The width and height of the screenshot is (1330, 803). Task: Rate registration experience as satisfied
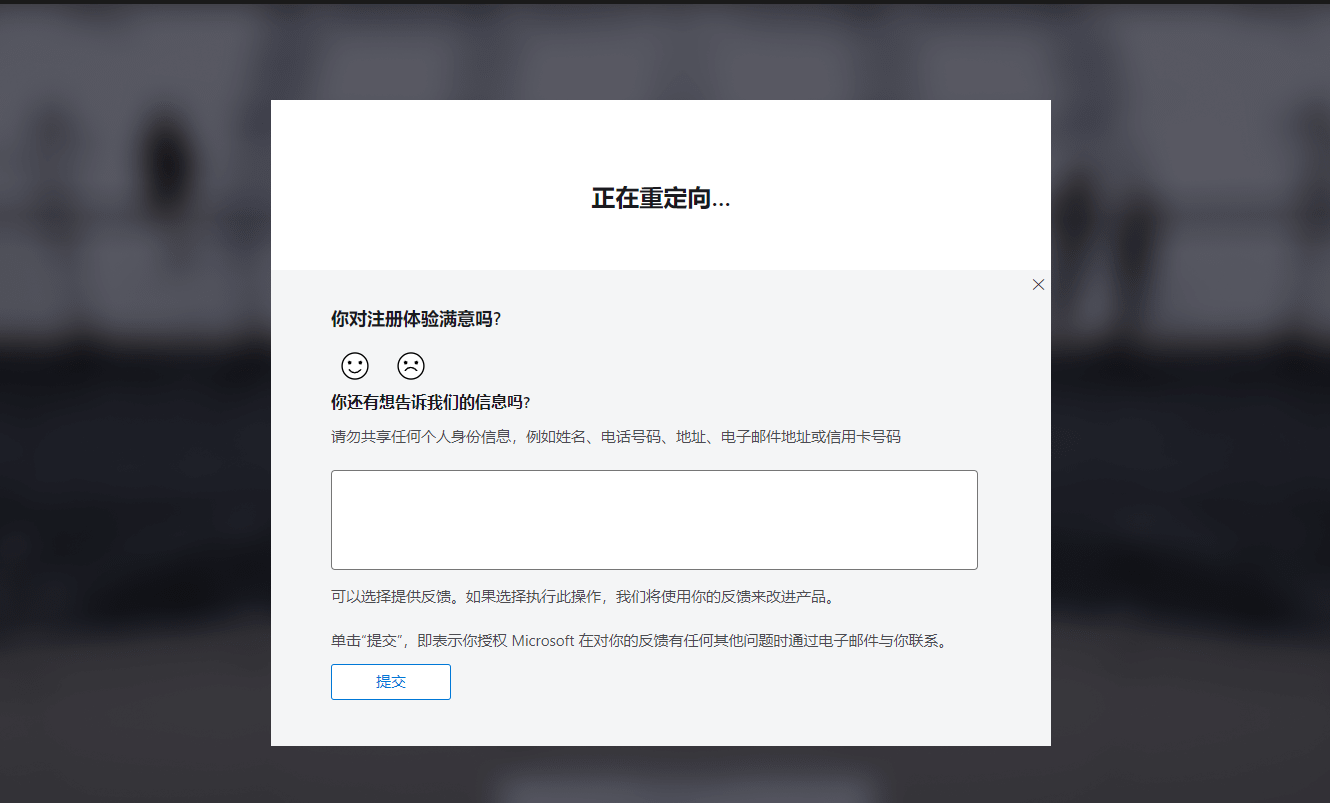(x=355, y=366)
